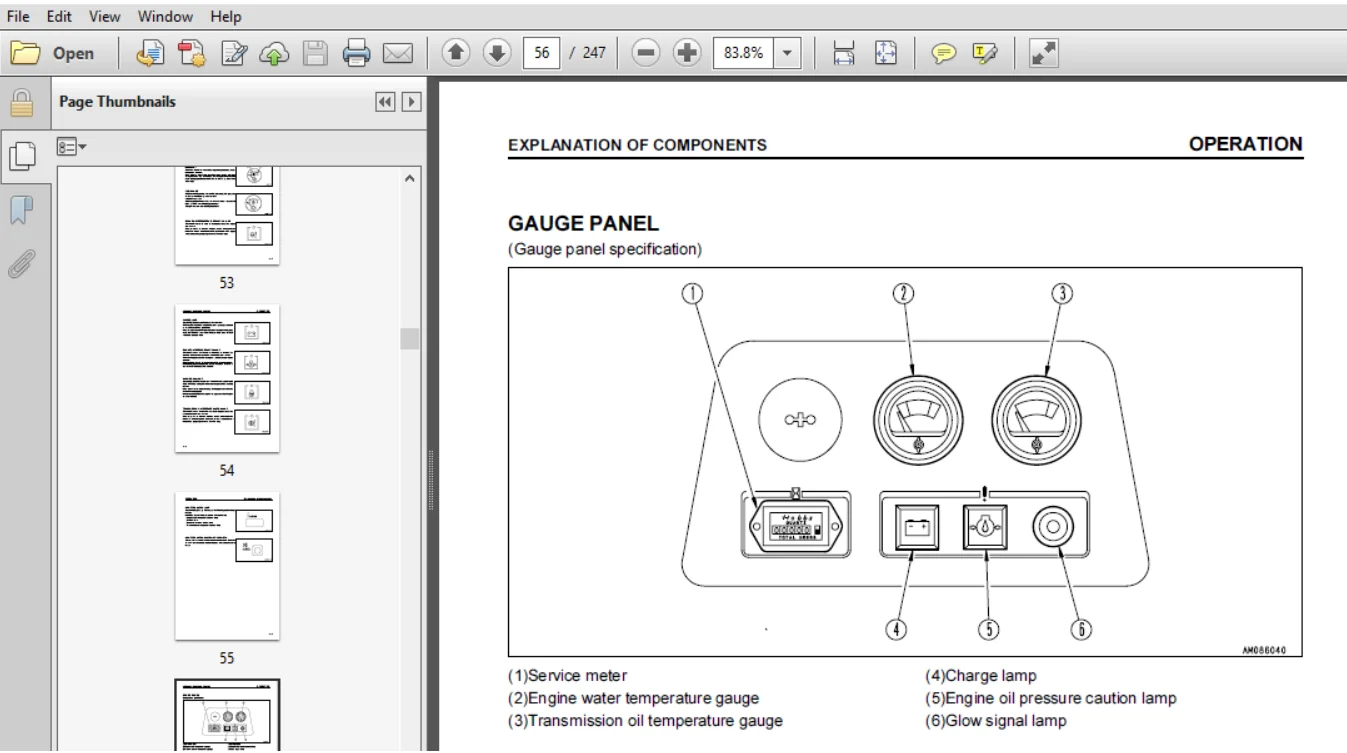Add a sticky note comment
1347x753 pixels.
point(943,54)
